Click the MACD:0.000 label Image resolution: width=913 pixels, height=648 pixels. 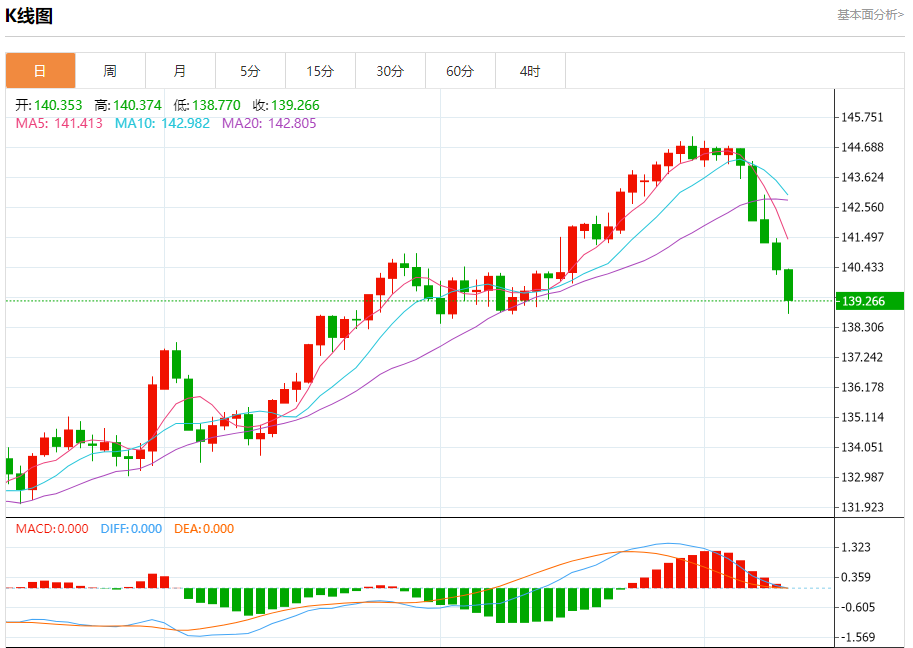tap(52, 529)
